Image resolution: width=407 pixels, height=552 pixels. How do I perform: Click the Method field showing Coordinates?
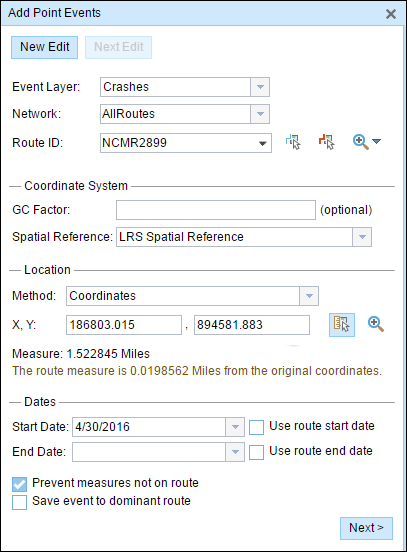click(x=183, y=296)
